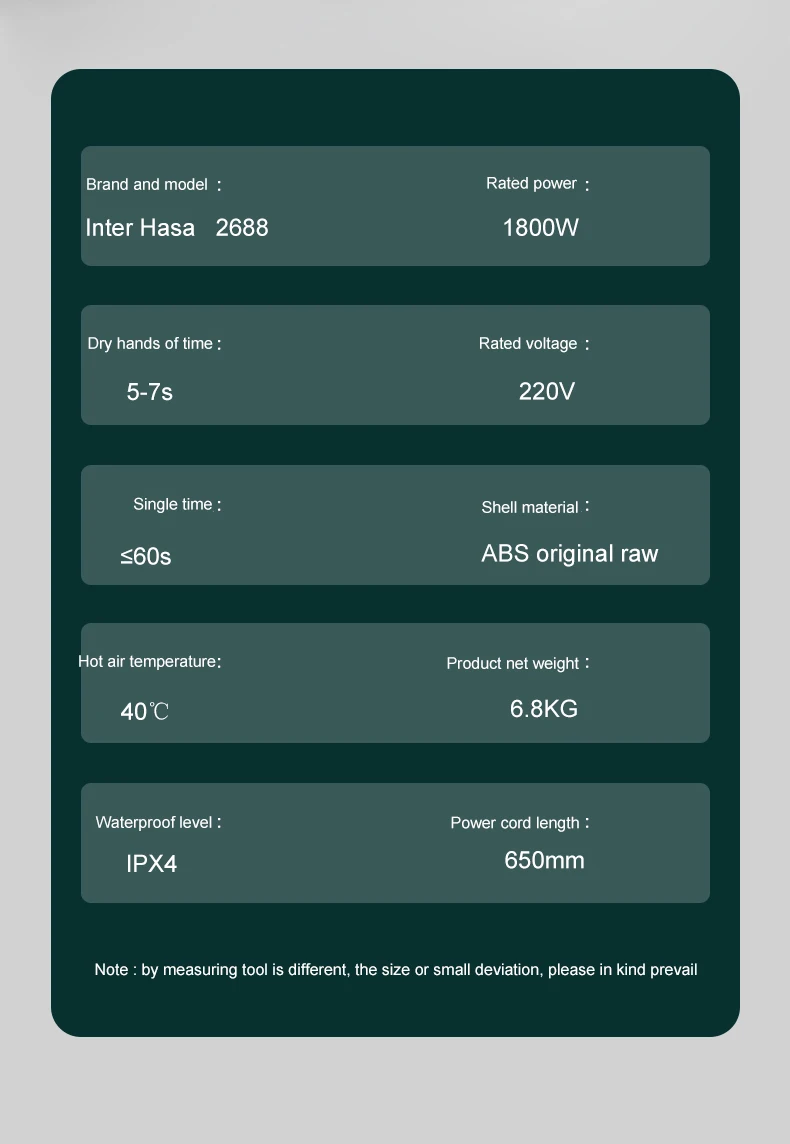This screenshot has height=1144, width=790.
Task: Select the 'ABS original raw' text
Action: tap(570, 554)
